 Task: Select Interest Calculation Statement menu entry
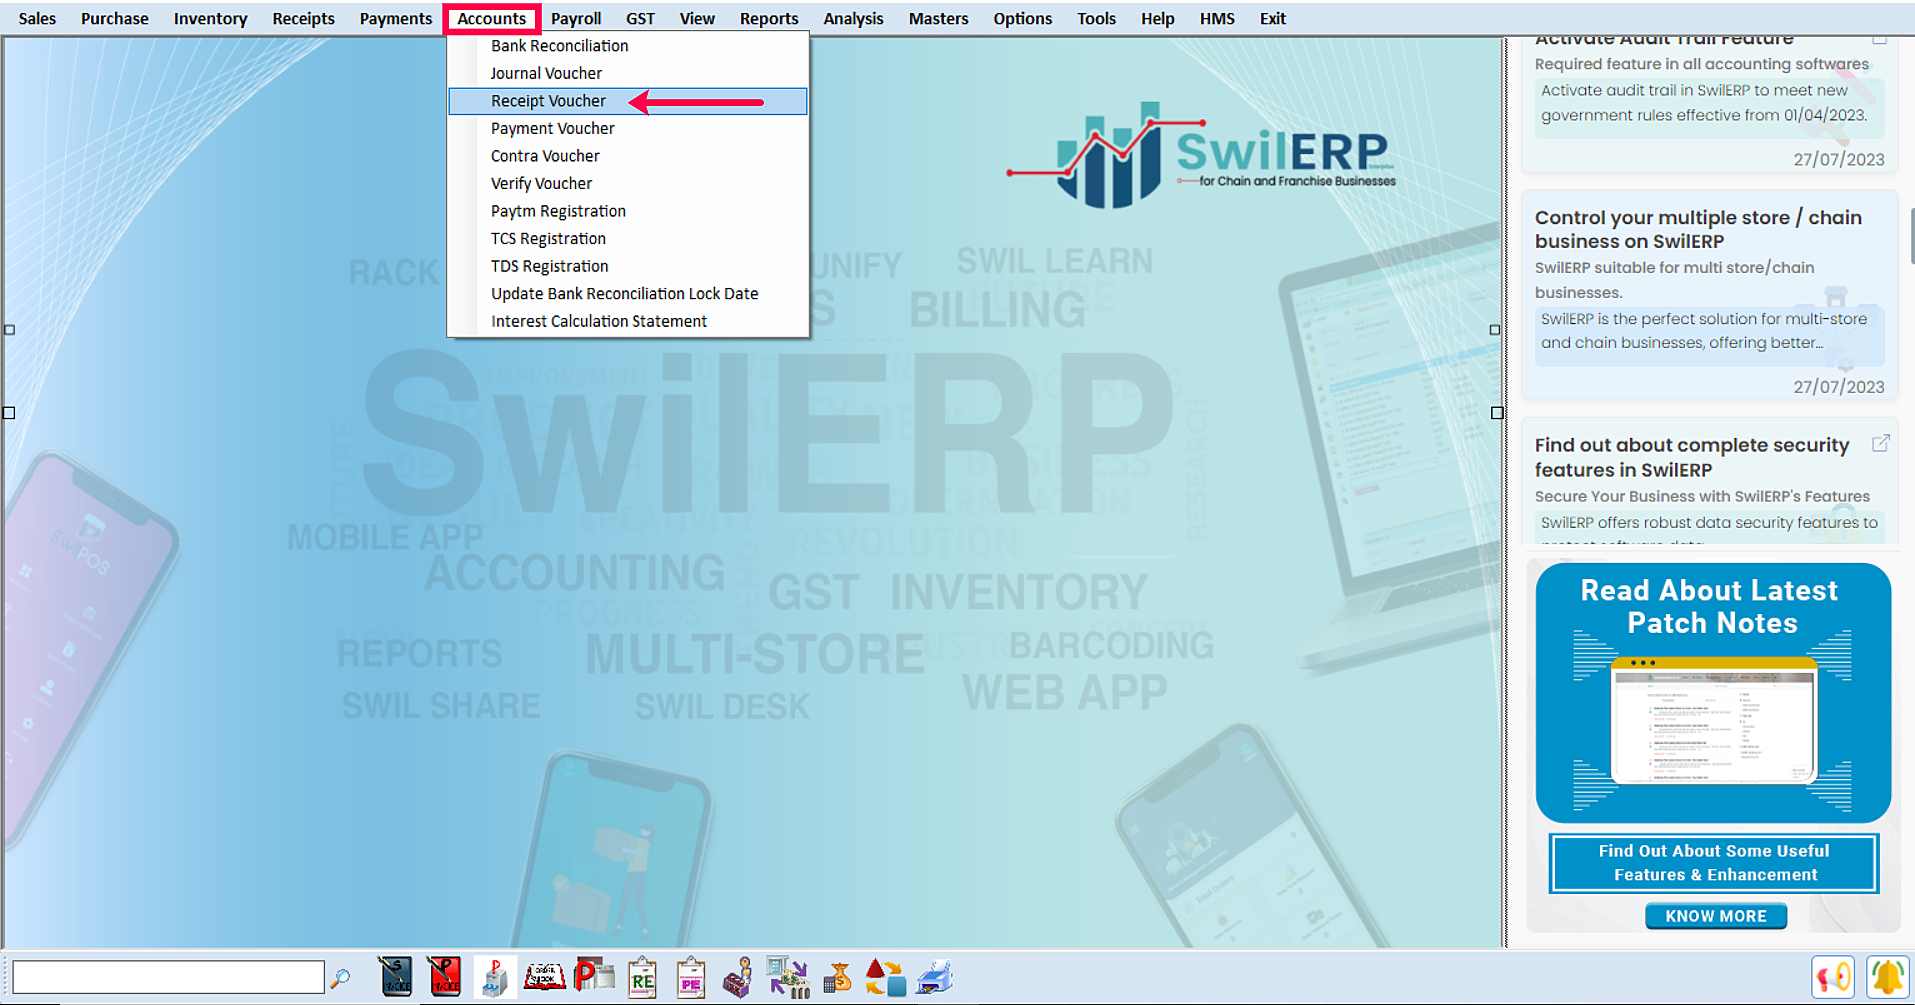pos(628,321)
